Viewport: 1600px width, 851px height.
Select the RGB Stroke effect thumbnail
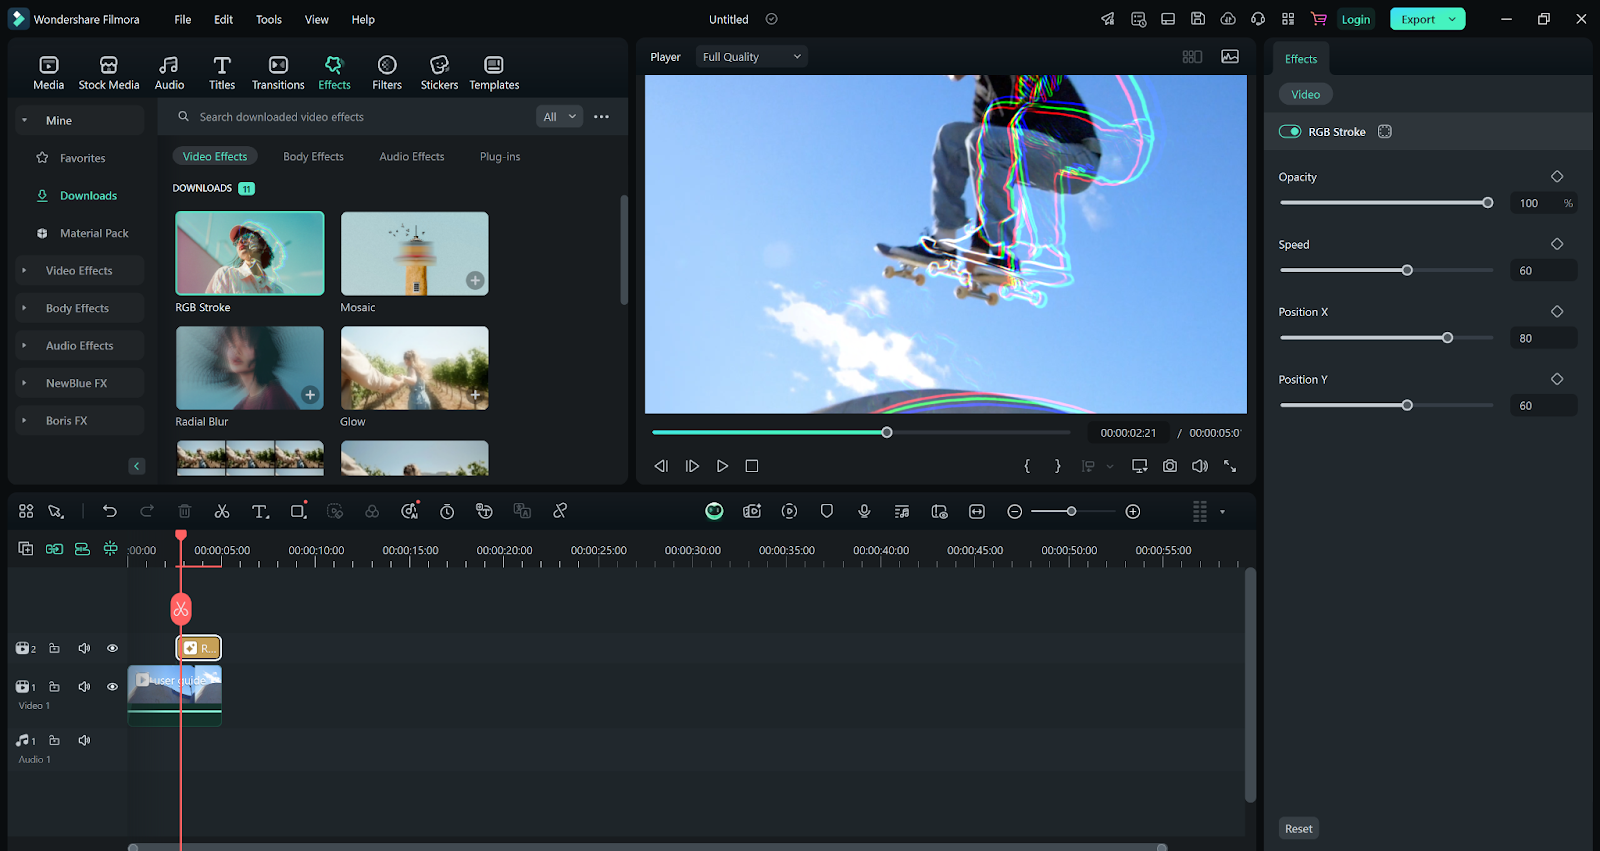click(x=250, y=253)
